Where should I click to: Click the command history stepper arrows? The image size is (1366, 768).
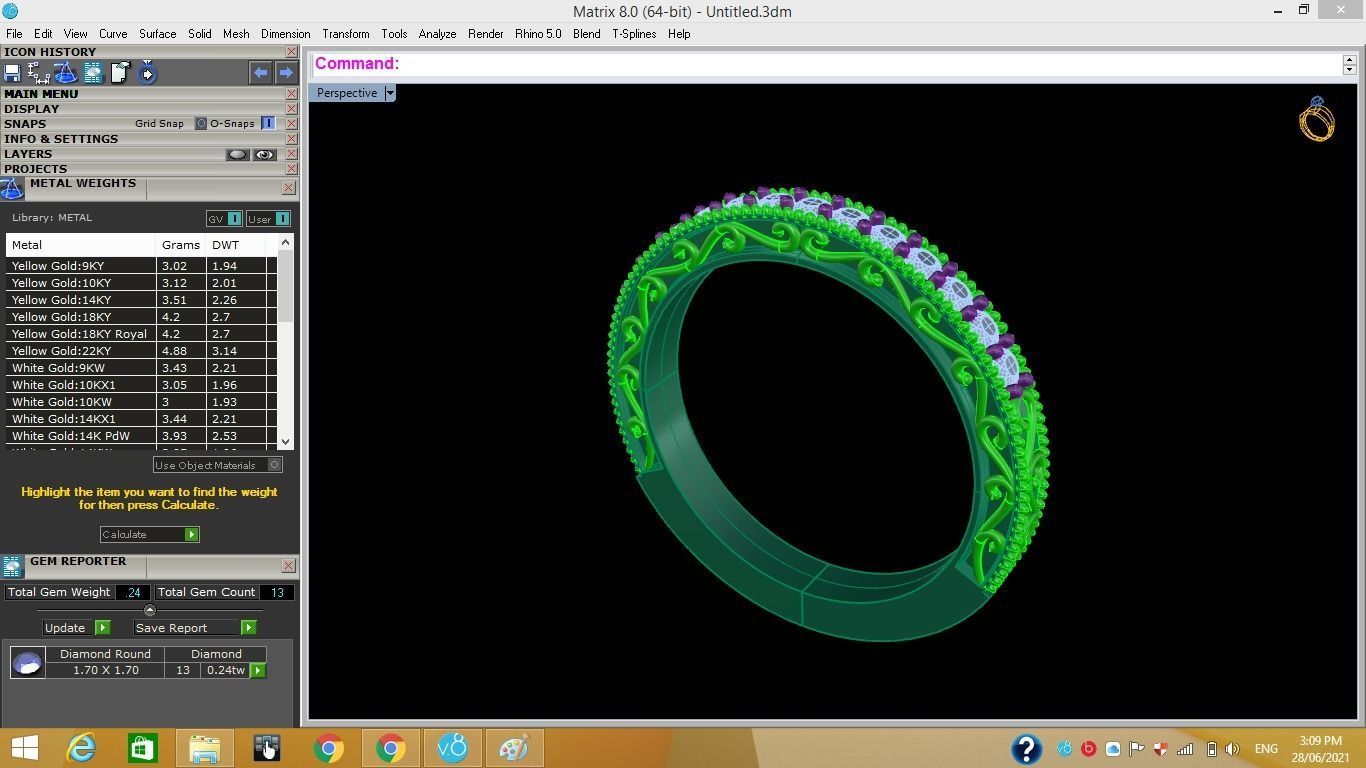click(x=1349, y=64)
